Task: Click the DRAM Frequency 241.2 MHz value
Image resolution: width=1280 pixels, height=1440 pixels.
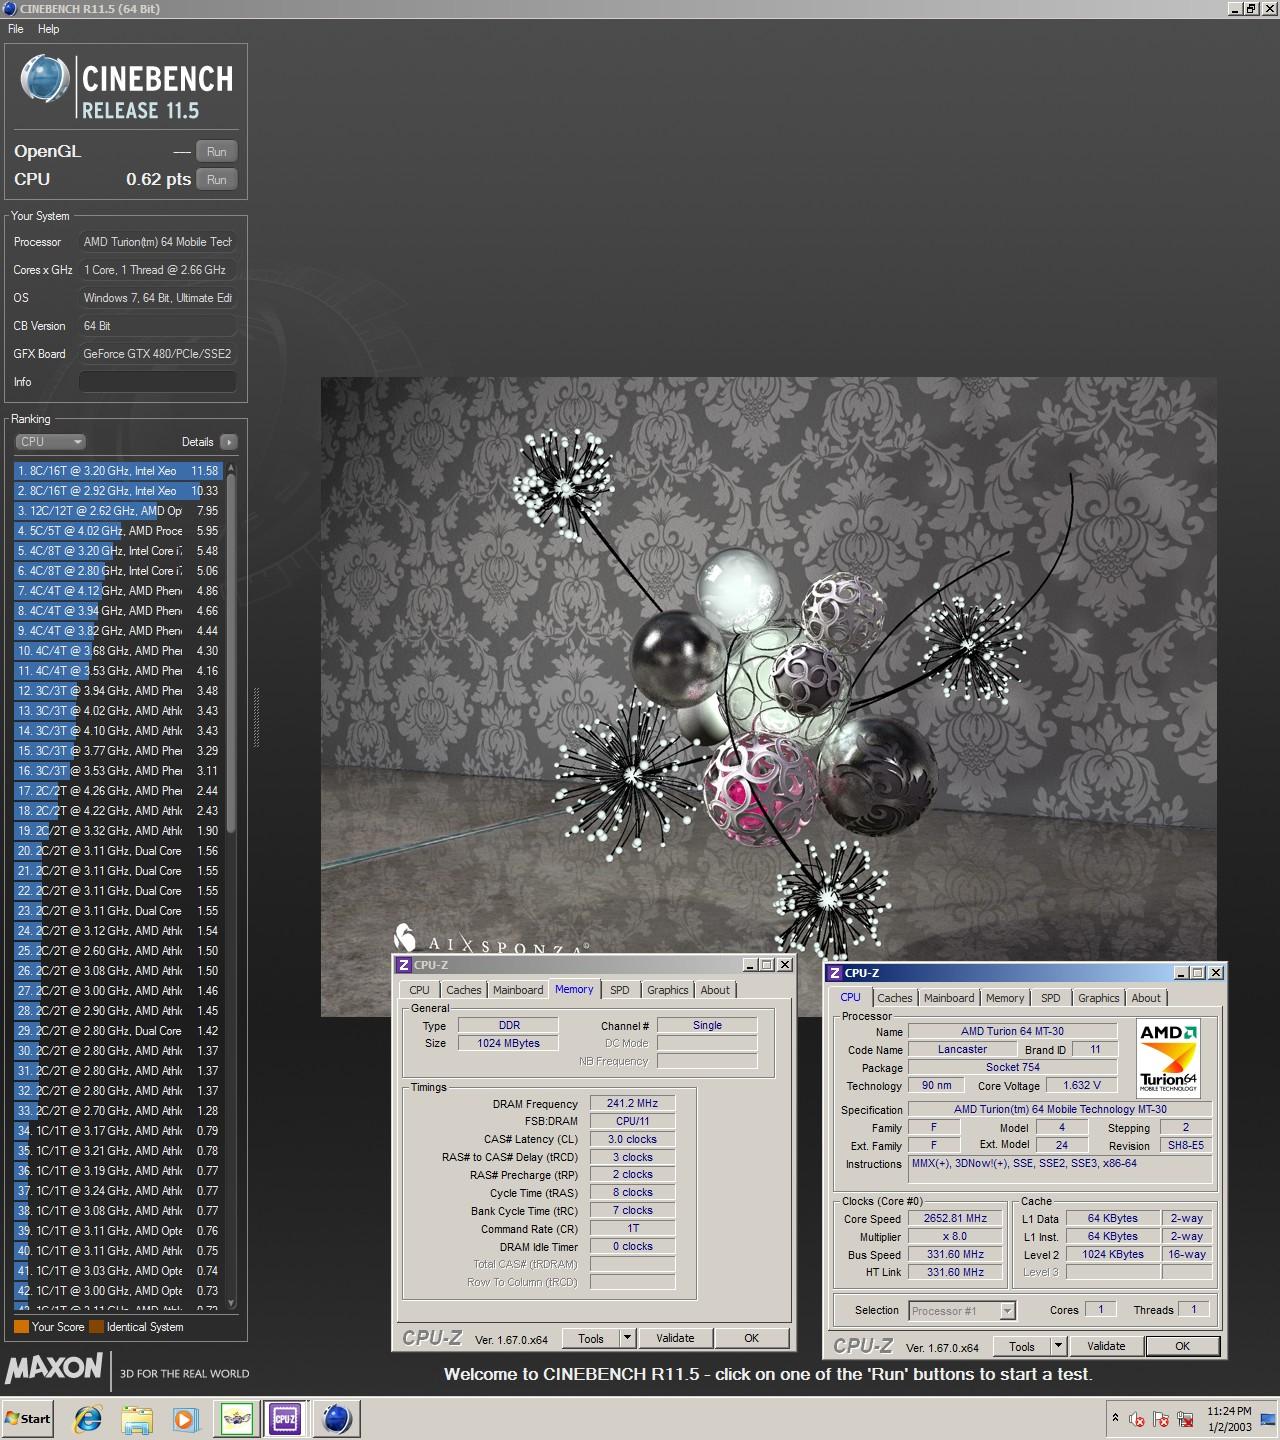Action: tap(633, 1104)
